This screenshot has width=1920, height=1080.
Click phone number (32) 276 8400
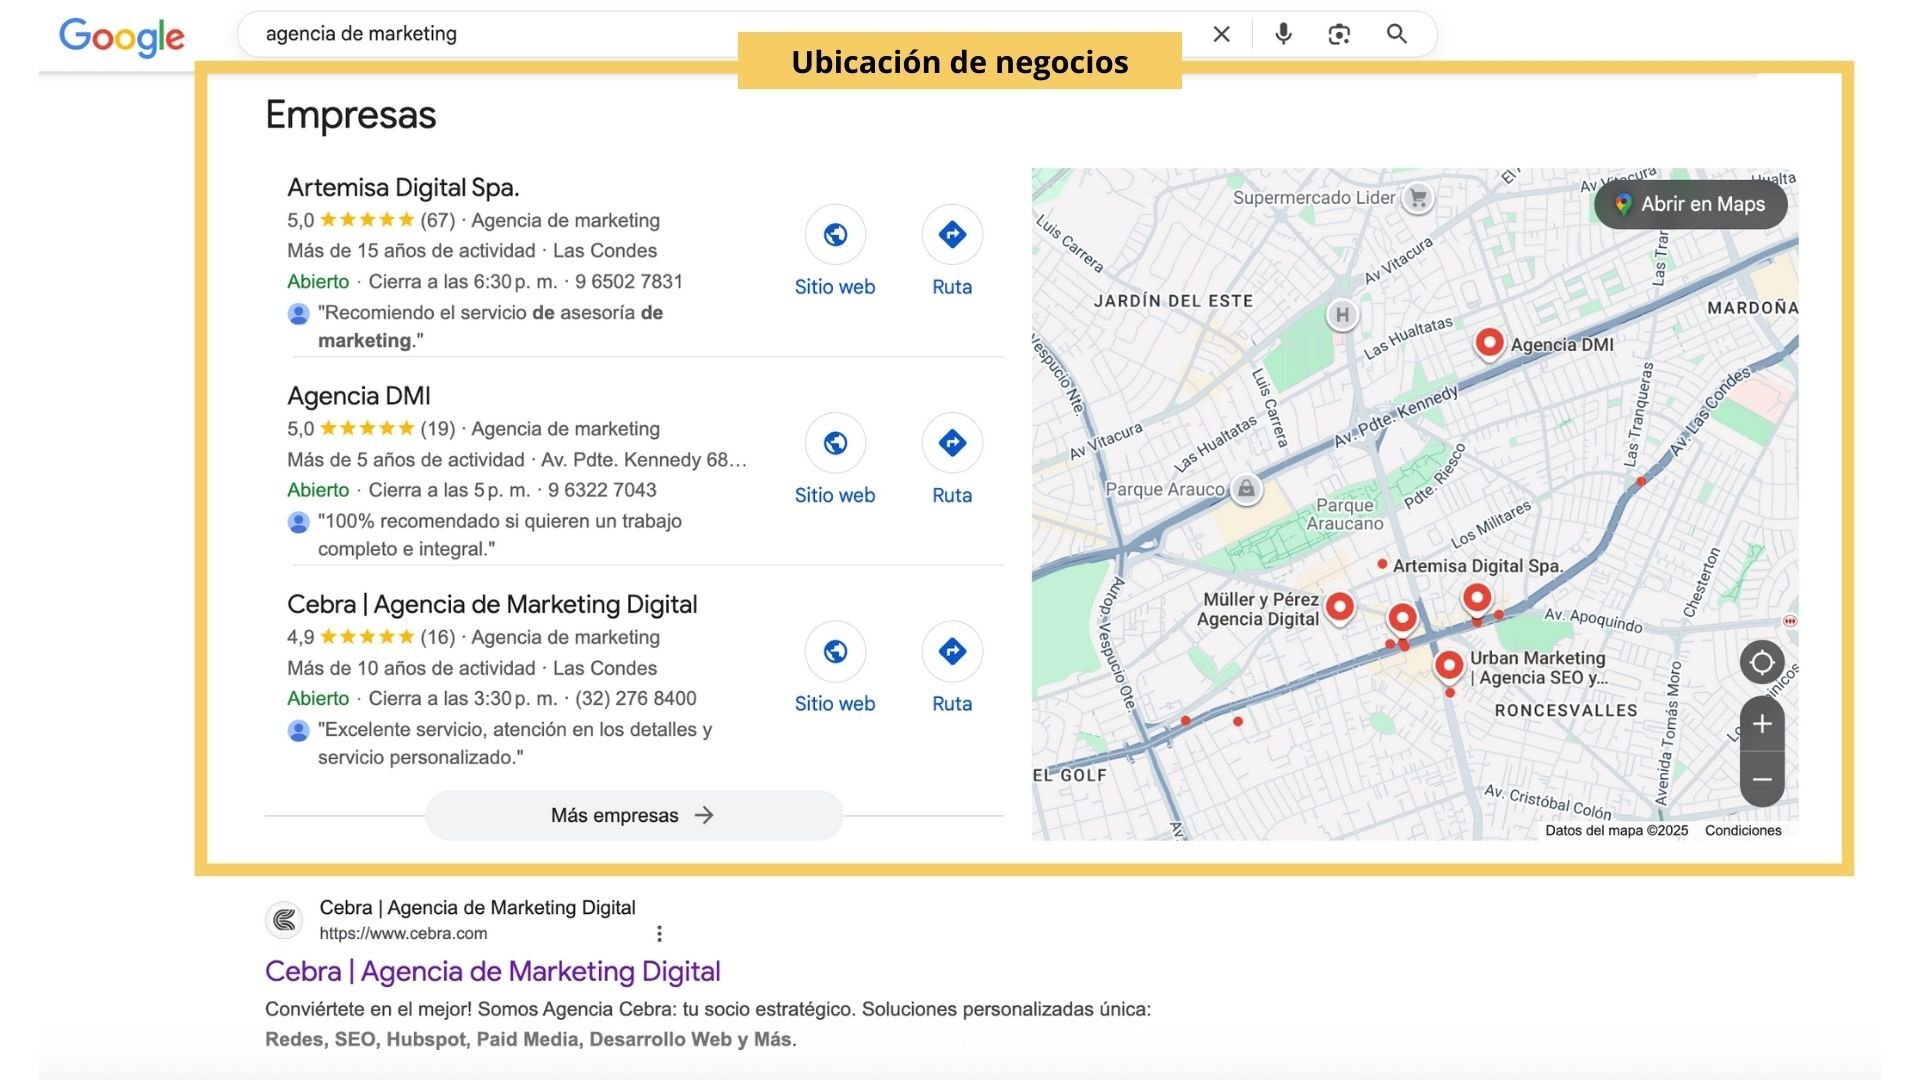(x=636, y=699)
